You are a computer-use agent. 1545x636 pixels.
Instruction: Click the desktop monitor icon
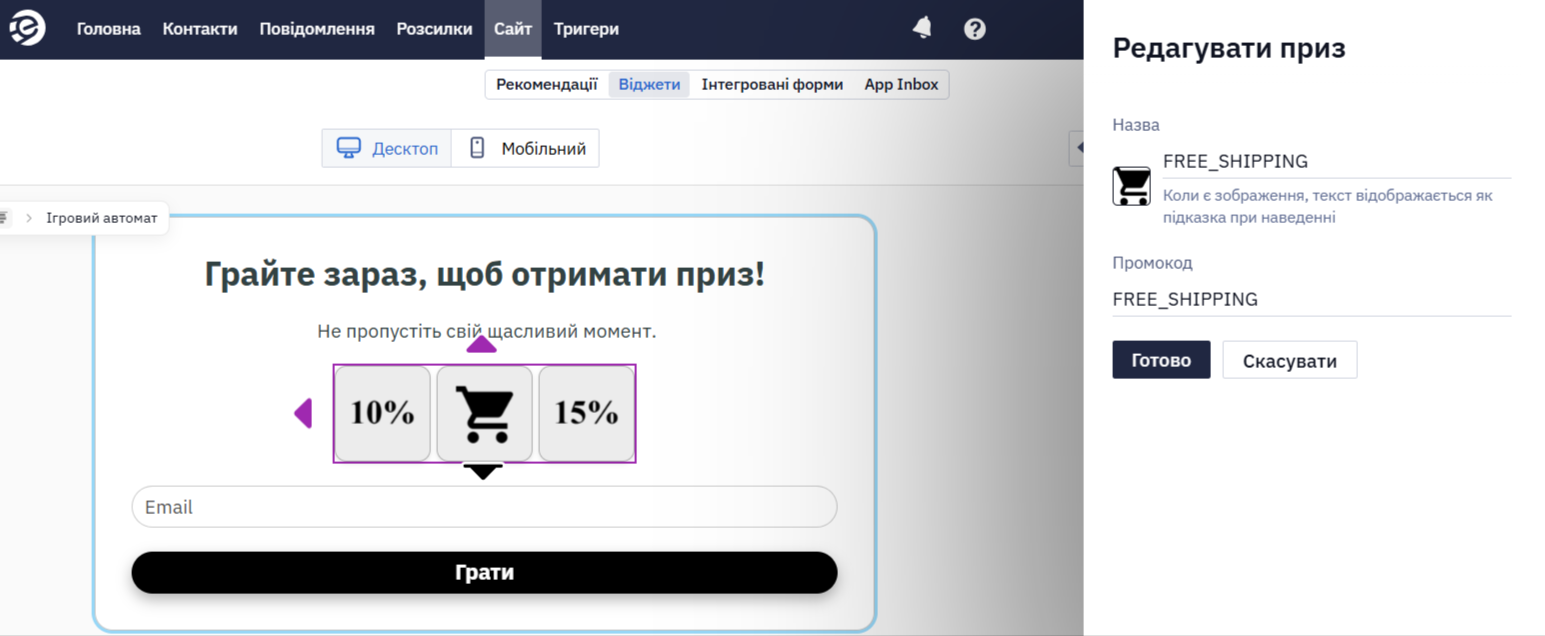tap(348, 148)
